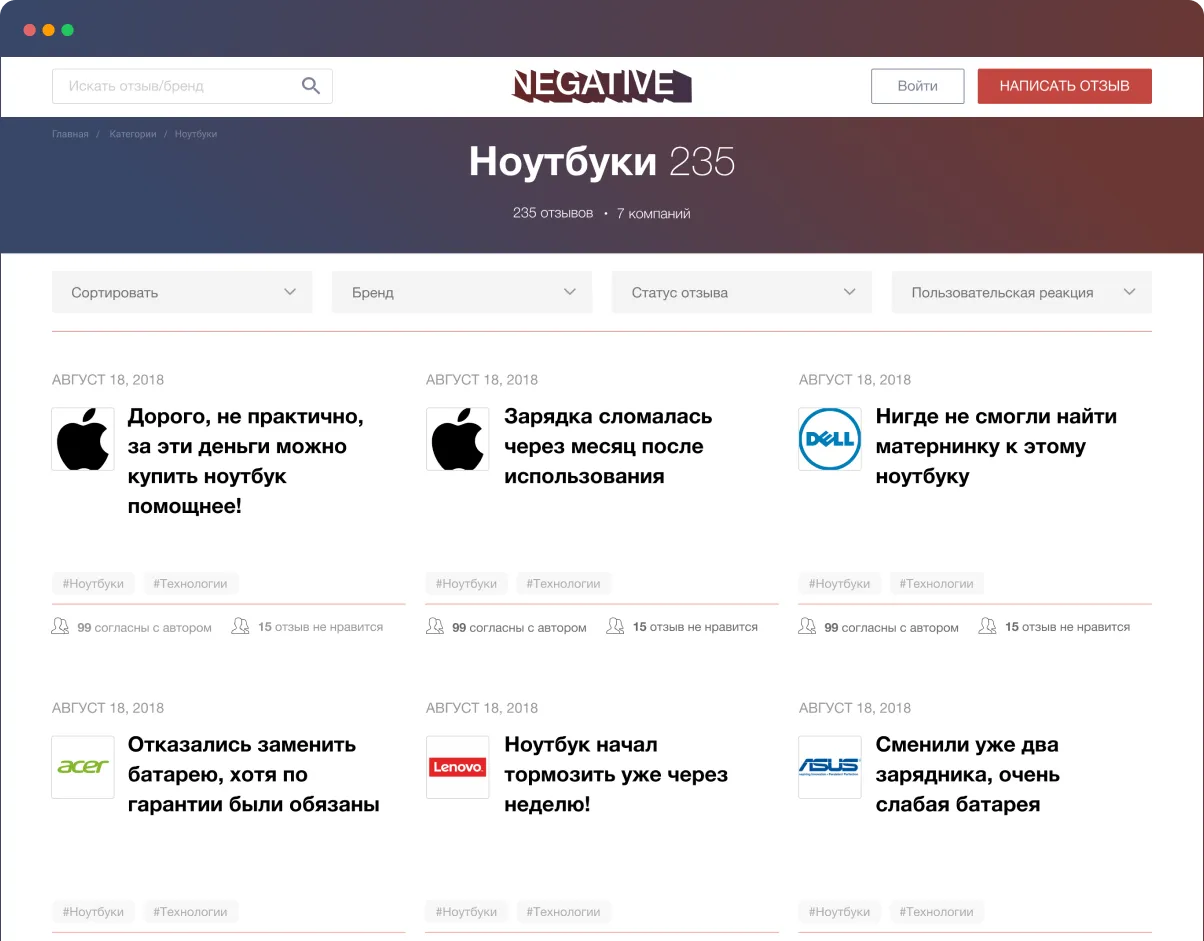The height and width of the screenshot is (941, 1204).
Task: Open review 'Зарядка сломалась через месяц'
Action: 608,446
